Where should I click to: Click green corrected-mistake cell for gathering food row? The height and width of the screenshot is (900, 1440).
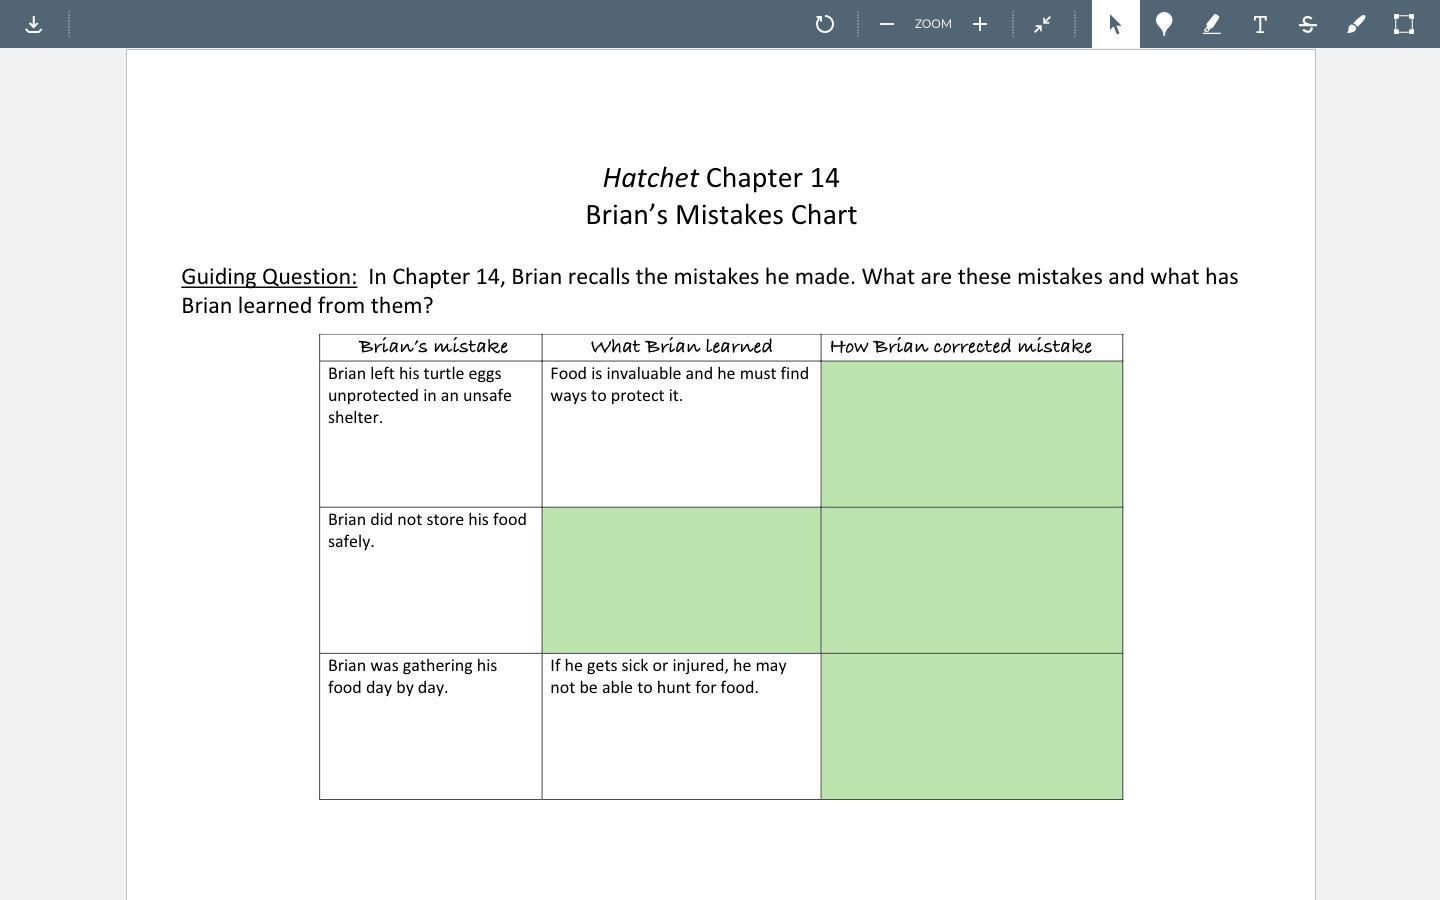point(972,726)
